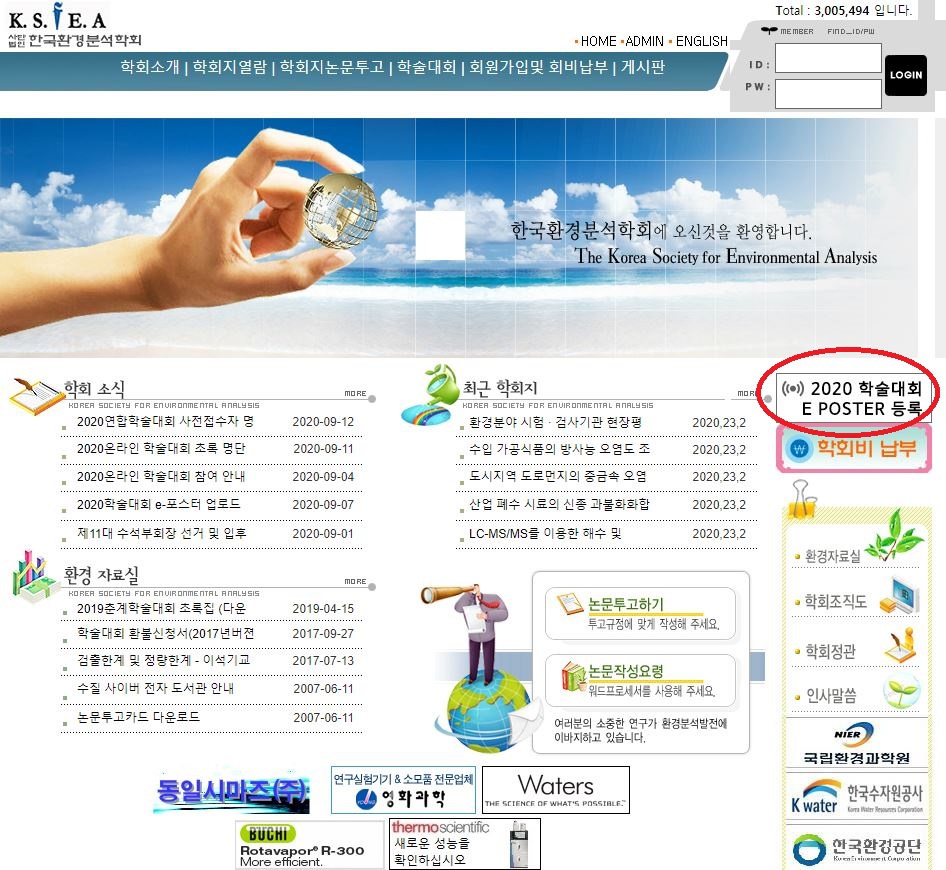The width and height of the screenshot is (946, 870).
Task: Switch to the ENGLISH site link
Action: [701, 41]
